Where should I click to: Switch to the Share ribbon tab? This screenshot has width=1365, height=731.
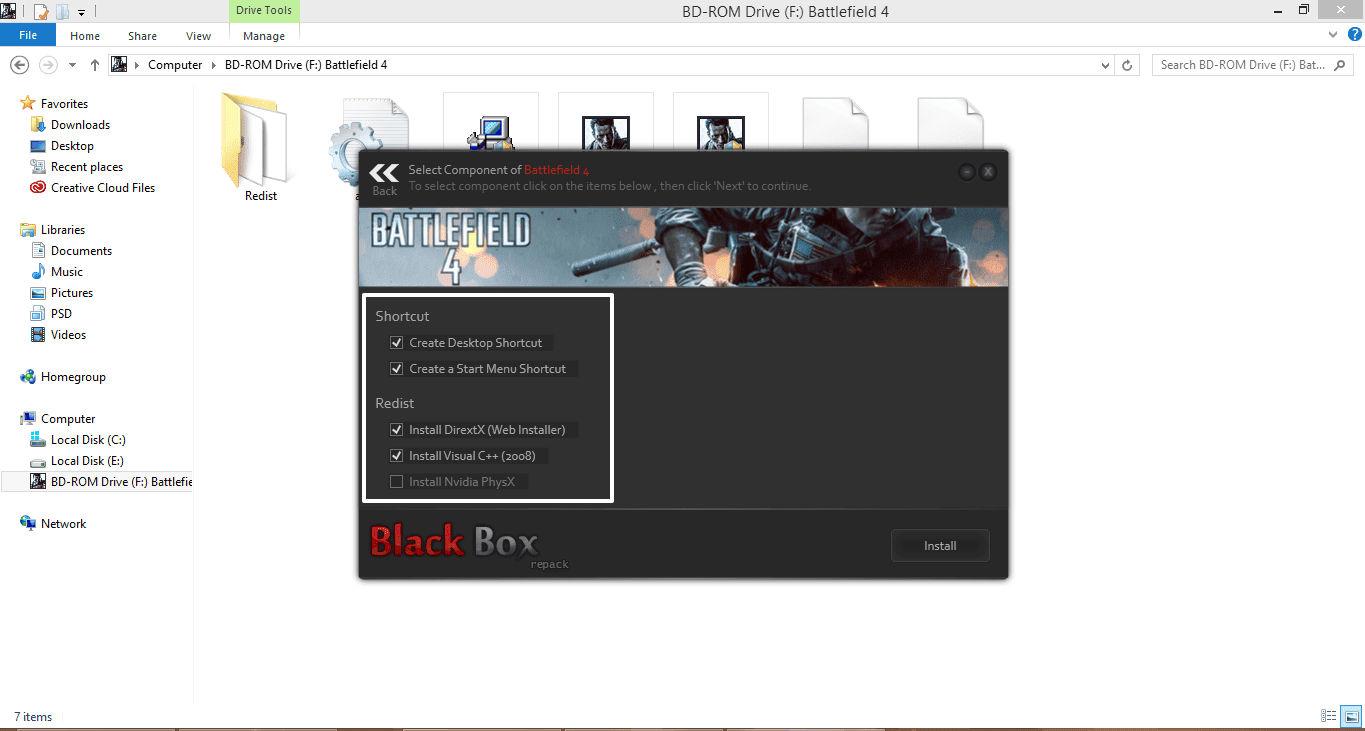pyautogui.click(x=142, y=36)
